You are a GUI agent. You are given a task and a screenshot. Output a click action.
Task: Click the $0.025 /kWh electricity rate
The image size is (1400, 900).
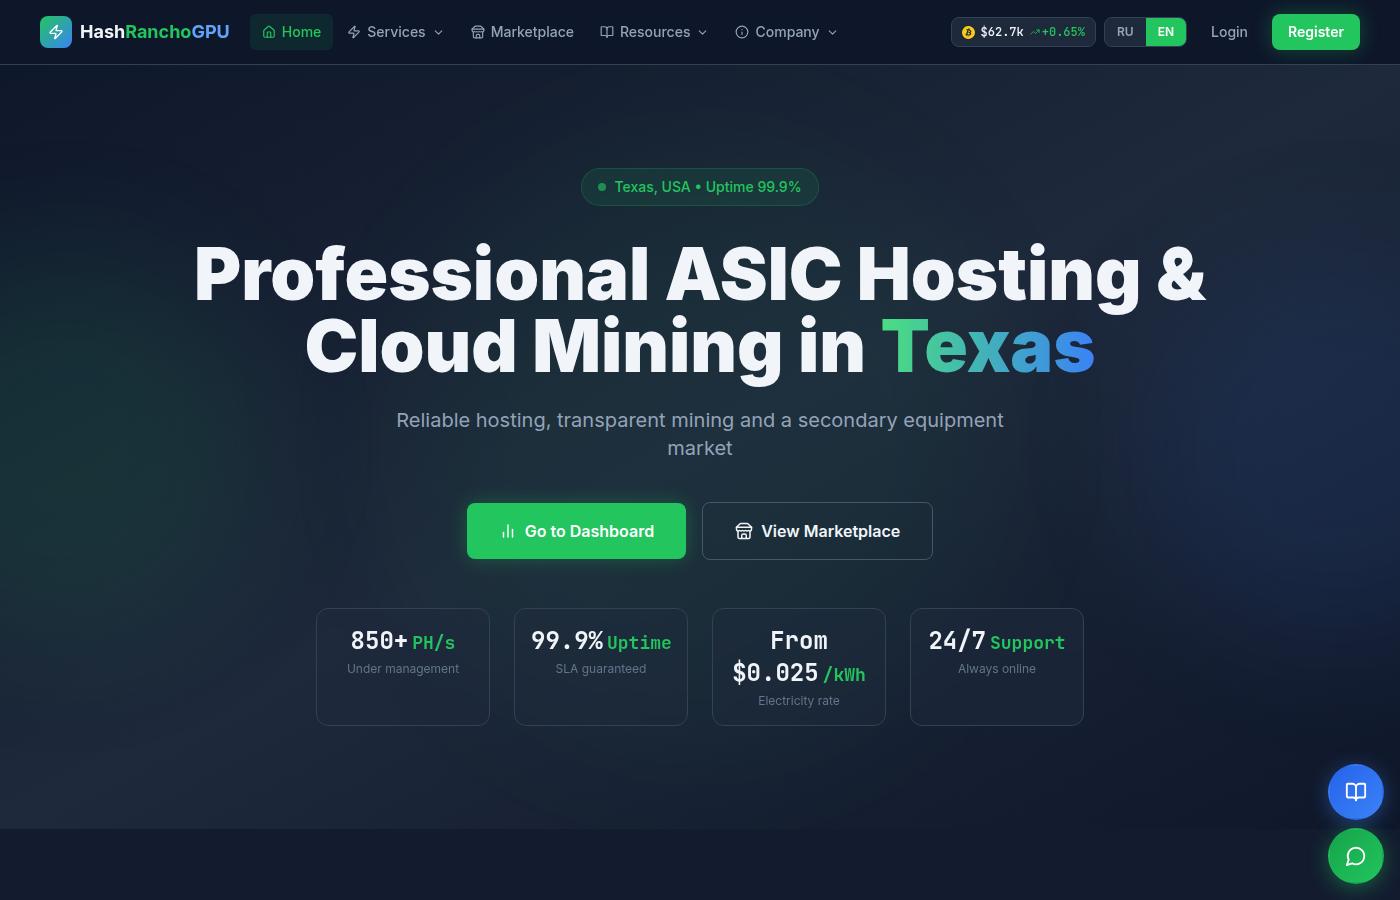click(x=799, y=673)
